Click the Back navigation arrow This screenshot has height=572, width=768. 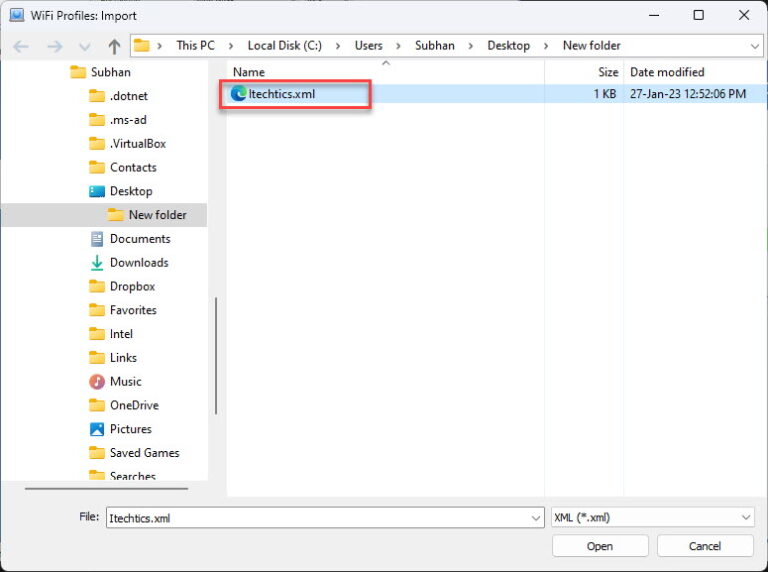pos(21,47)
